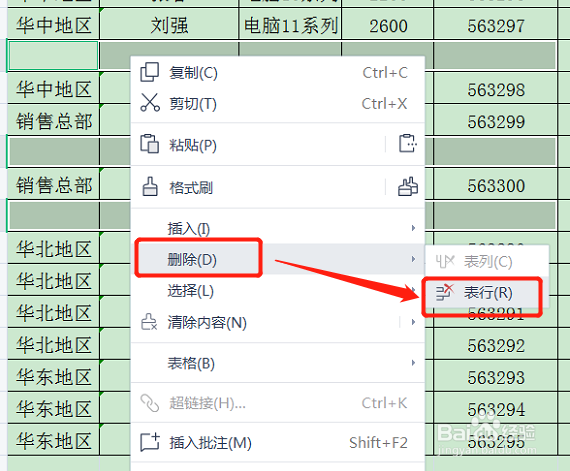570x471 pixels.
Task: Click the Insert Comment icon
Action: [150, 442]
